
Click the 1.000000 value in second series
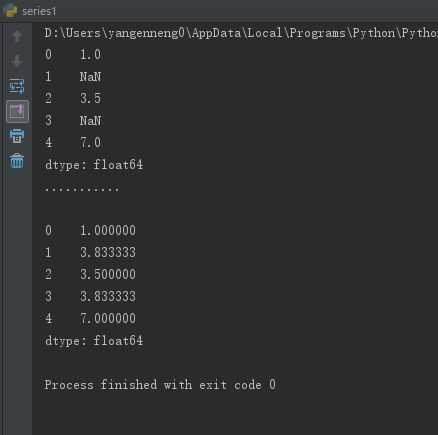coord(108,231)
